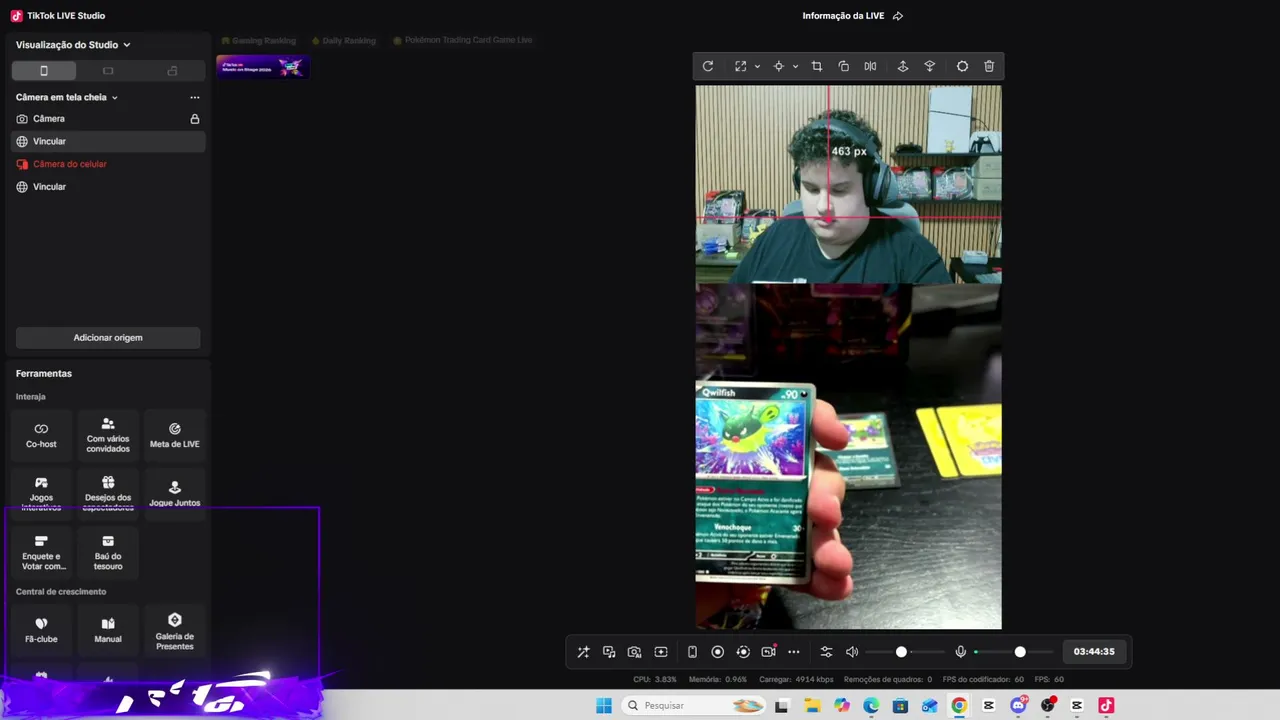Click the Pesquisar taskbar search box
Image resolution: width=1280 pixels, height=720 pixels.
(694, 706)
